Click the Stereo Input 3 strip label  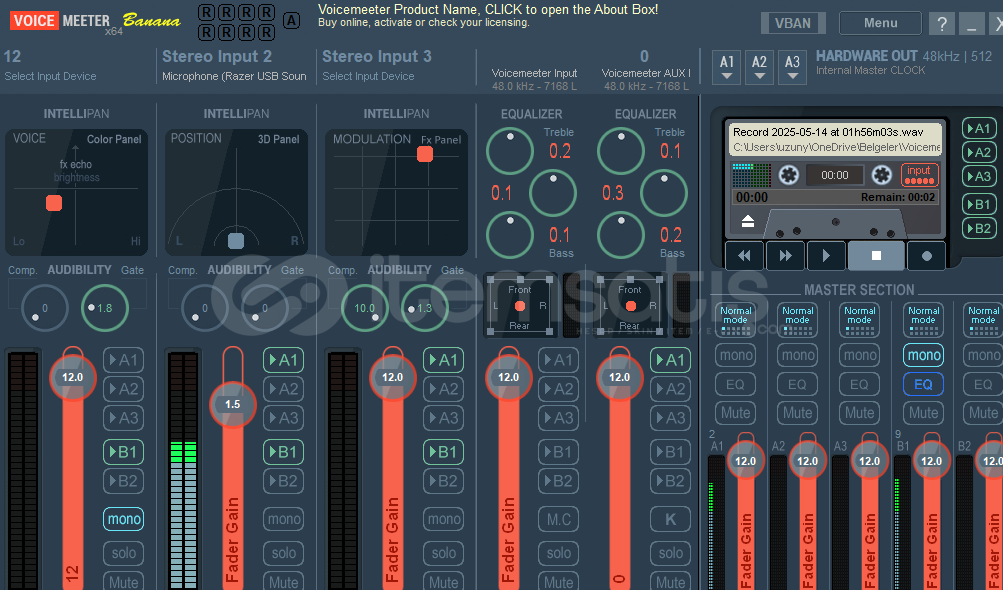coord(377,56)
